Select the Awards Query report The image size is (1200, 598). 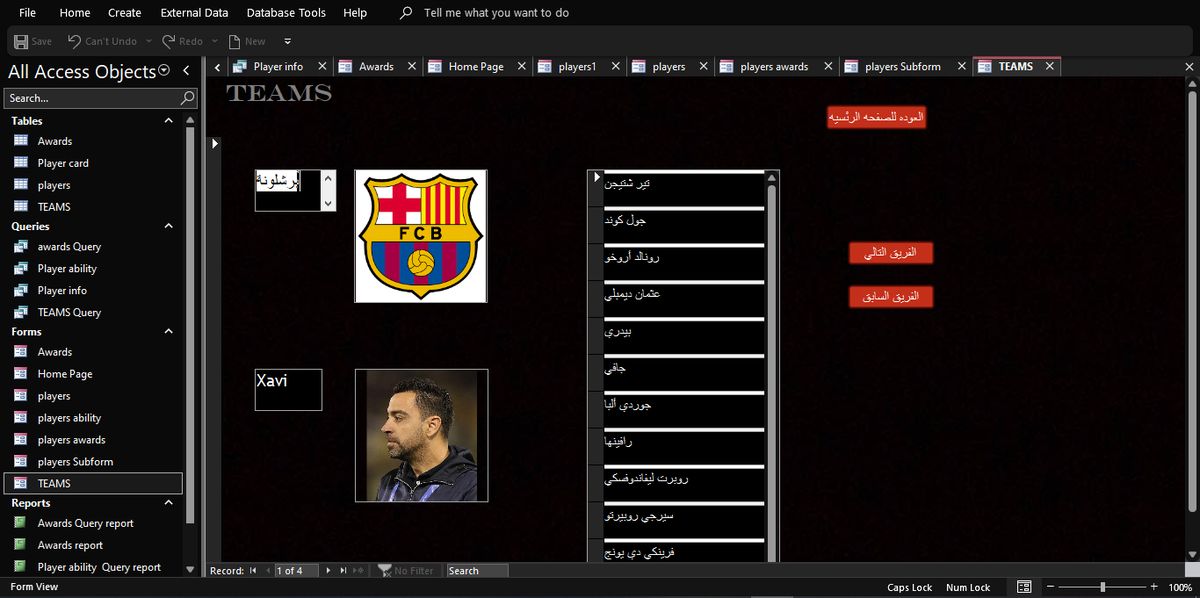(94, 523)
